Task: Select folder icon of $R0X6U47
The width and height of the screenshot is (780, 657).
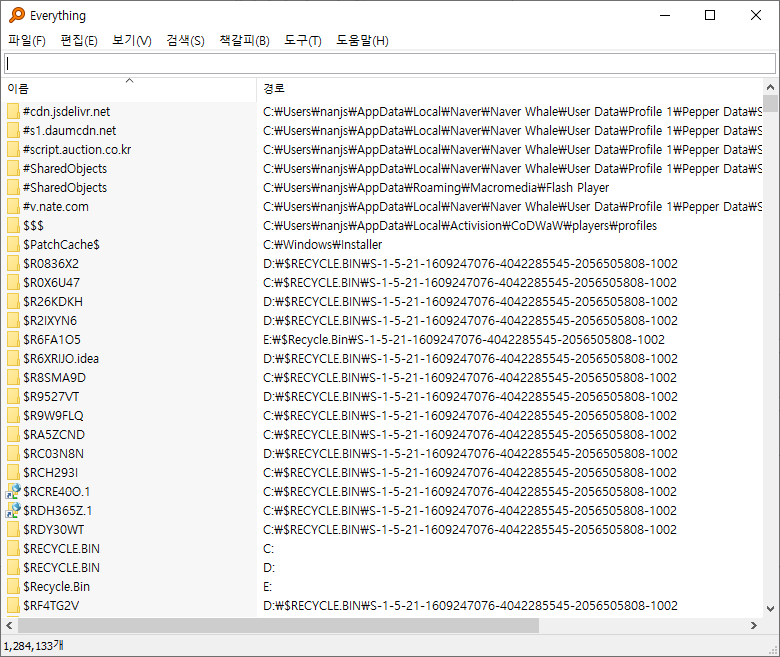Action: [13, 282]
